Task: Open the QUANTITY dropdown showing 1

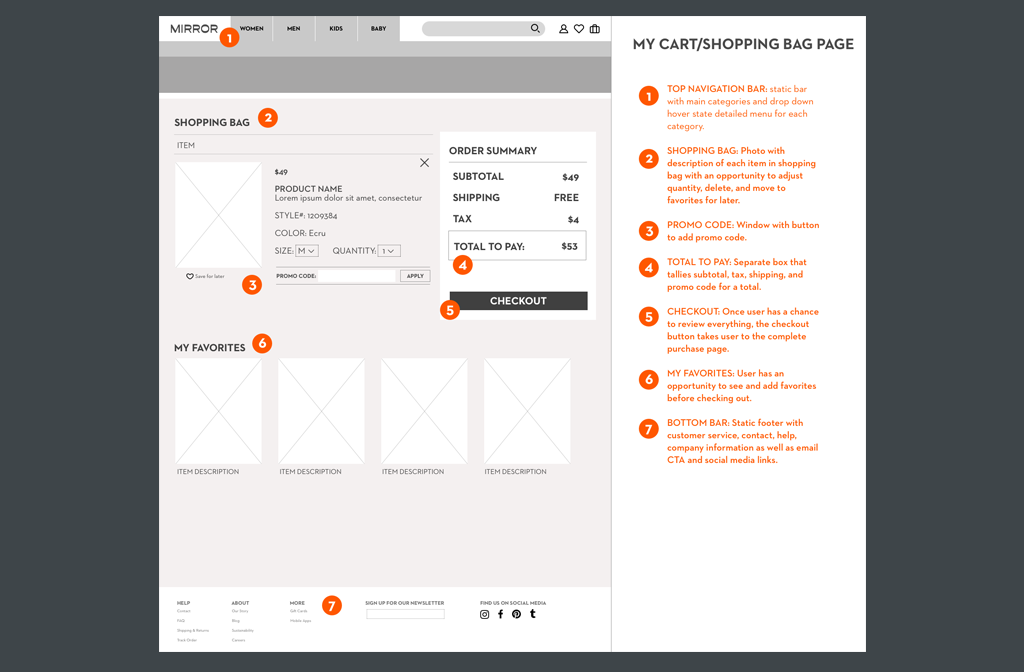Action: coord(389,251)
